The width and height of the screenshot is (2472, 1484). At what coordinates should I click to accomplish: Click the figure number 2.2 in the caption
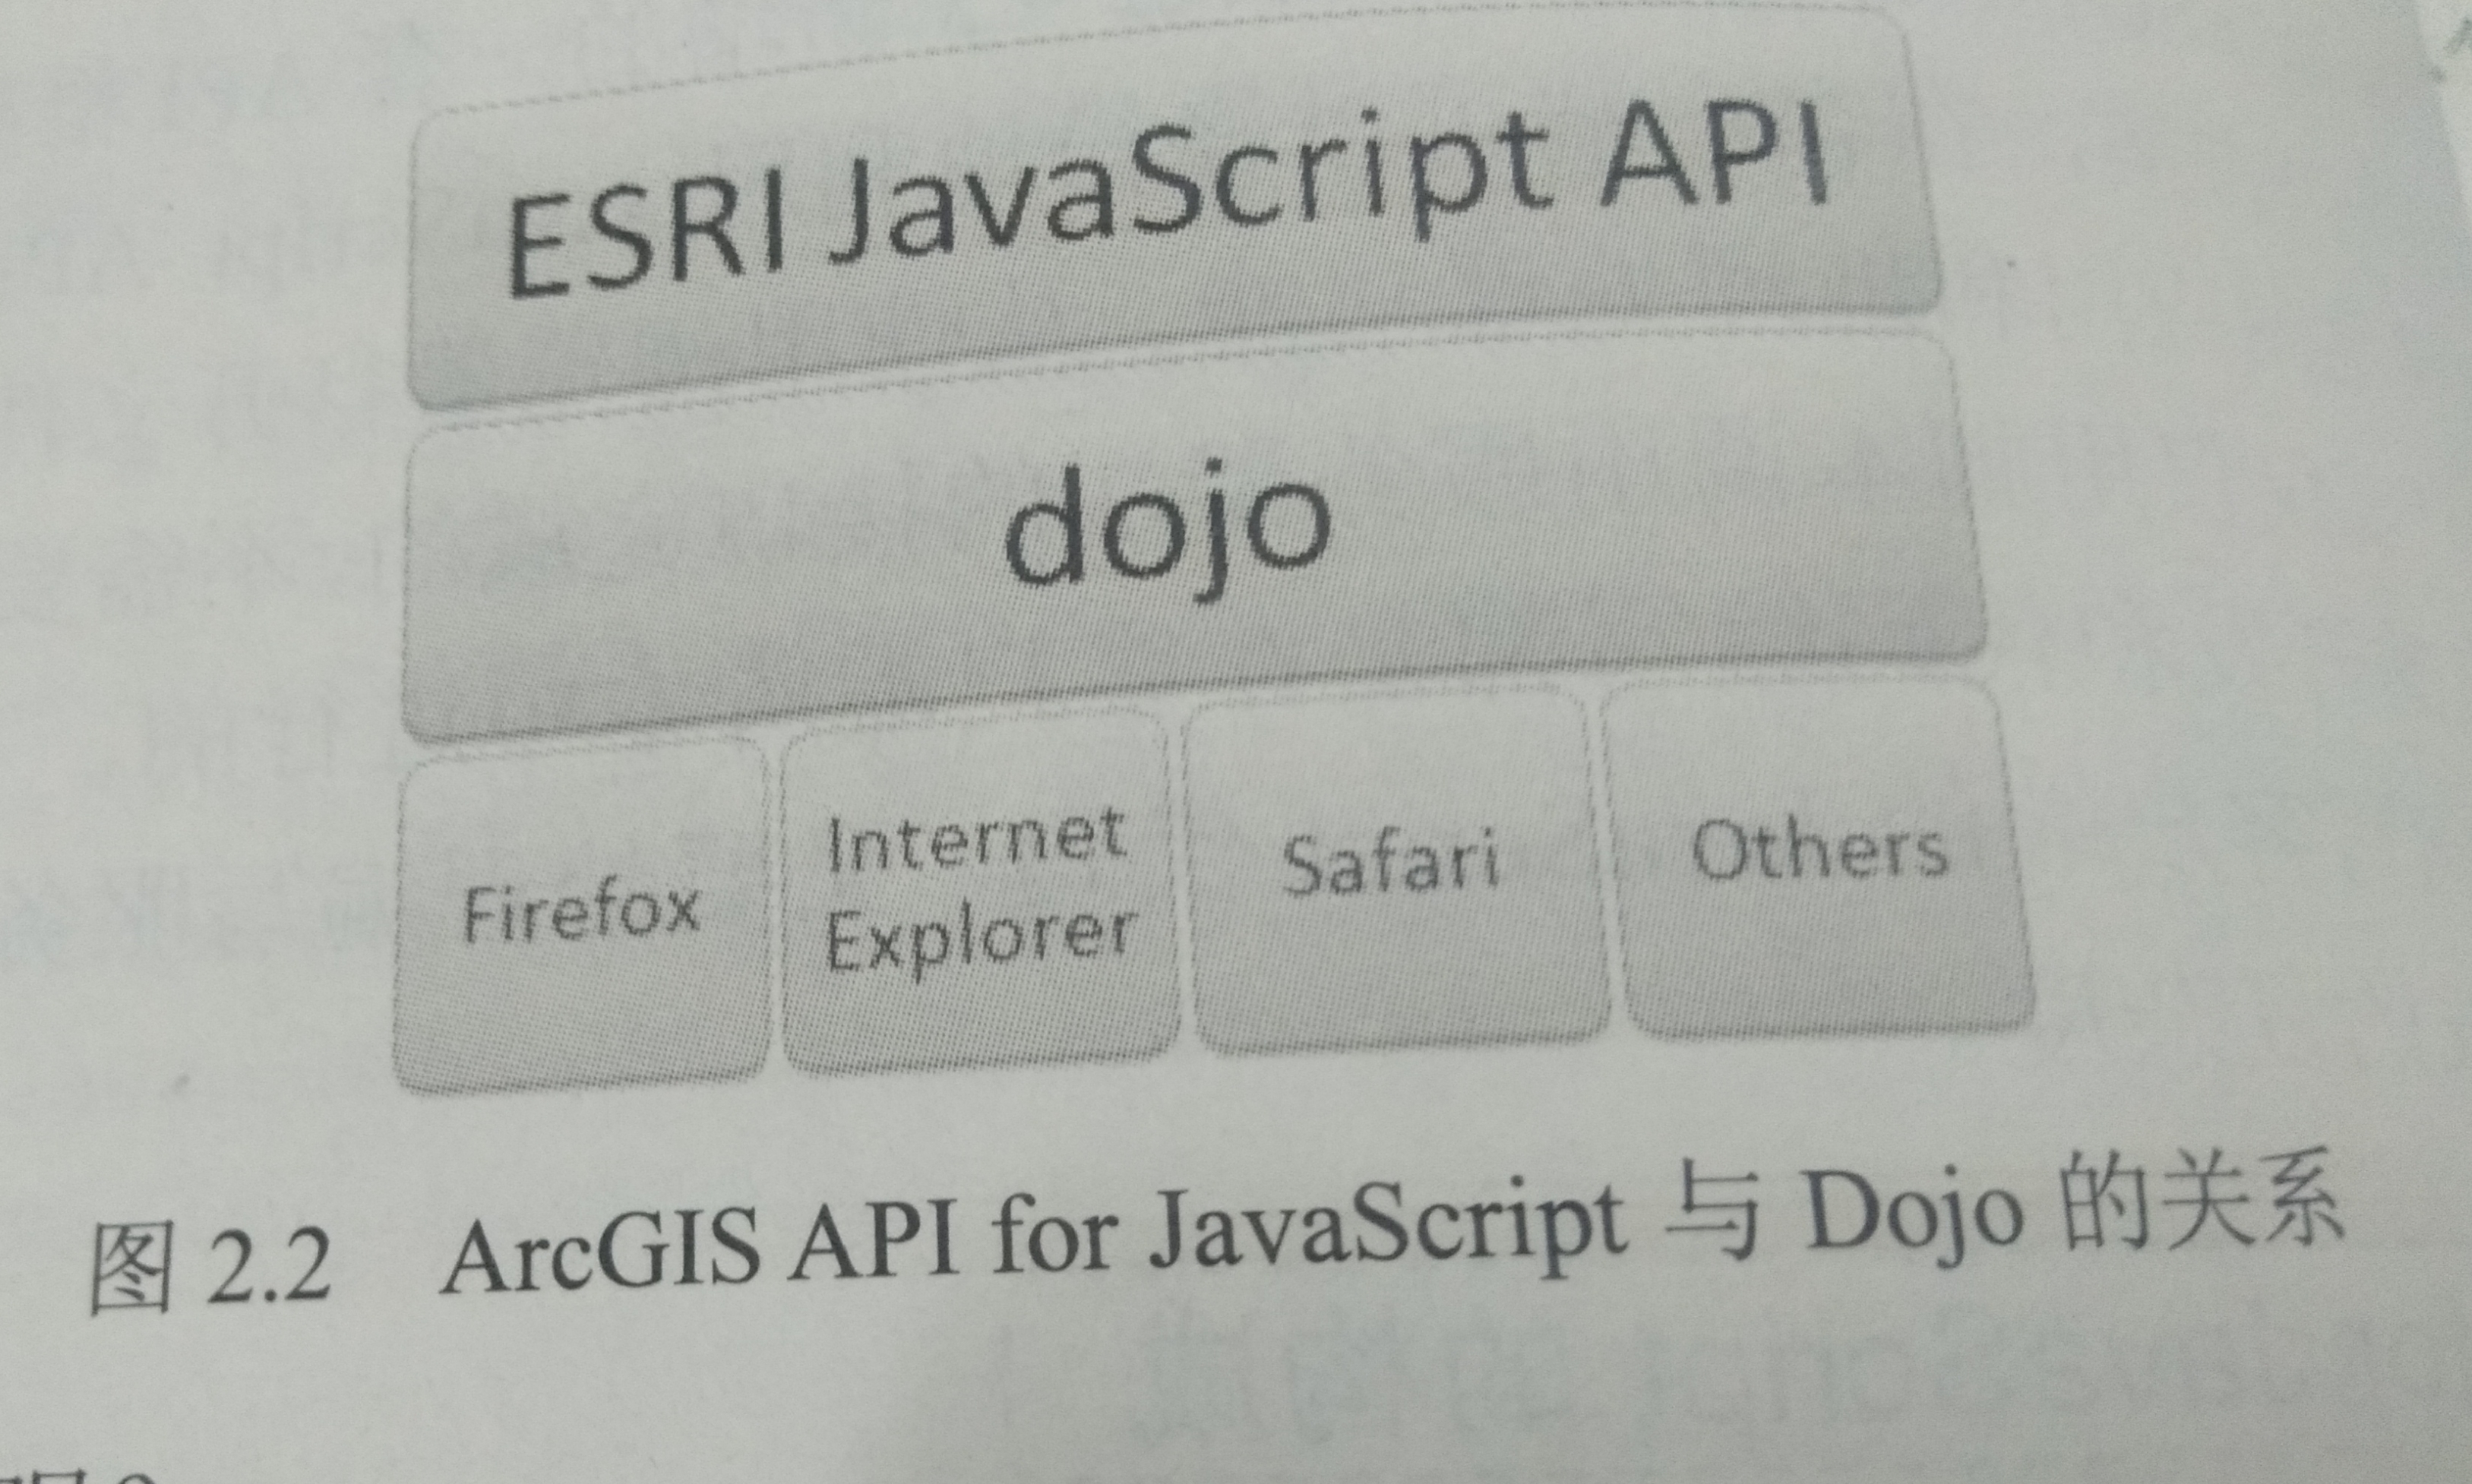[267, 1268]
